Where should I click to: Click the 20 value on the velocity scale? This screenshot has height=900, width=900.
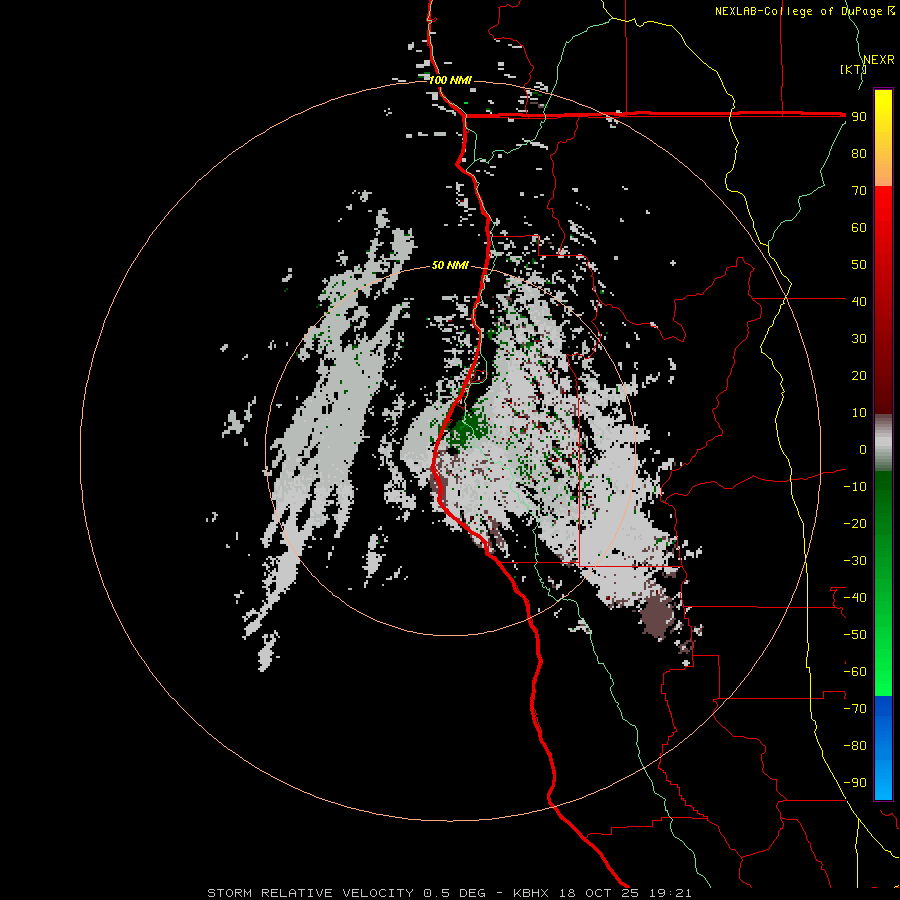coord(859,375)
